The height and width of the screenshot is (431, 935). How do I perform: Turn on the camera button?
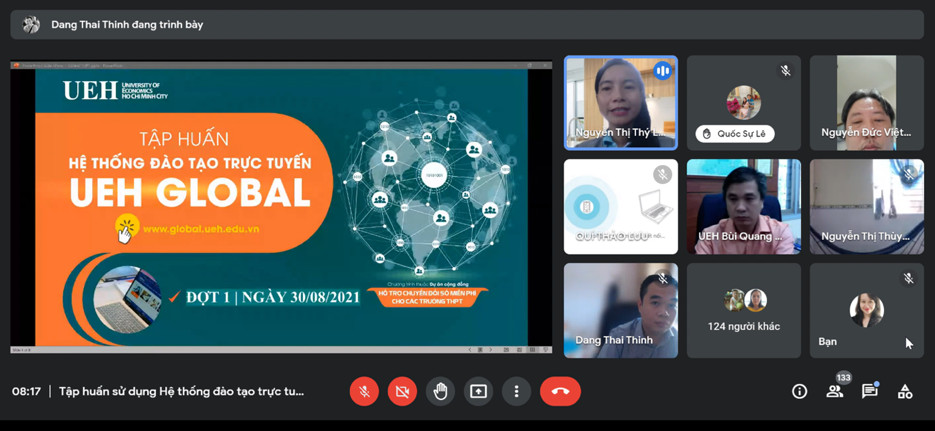coord(402,391)
